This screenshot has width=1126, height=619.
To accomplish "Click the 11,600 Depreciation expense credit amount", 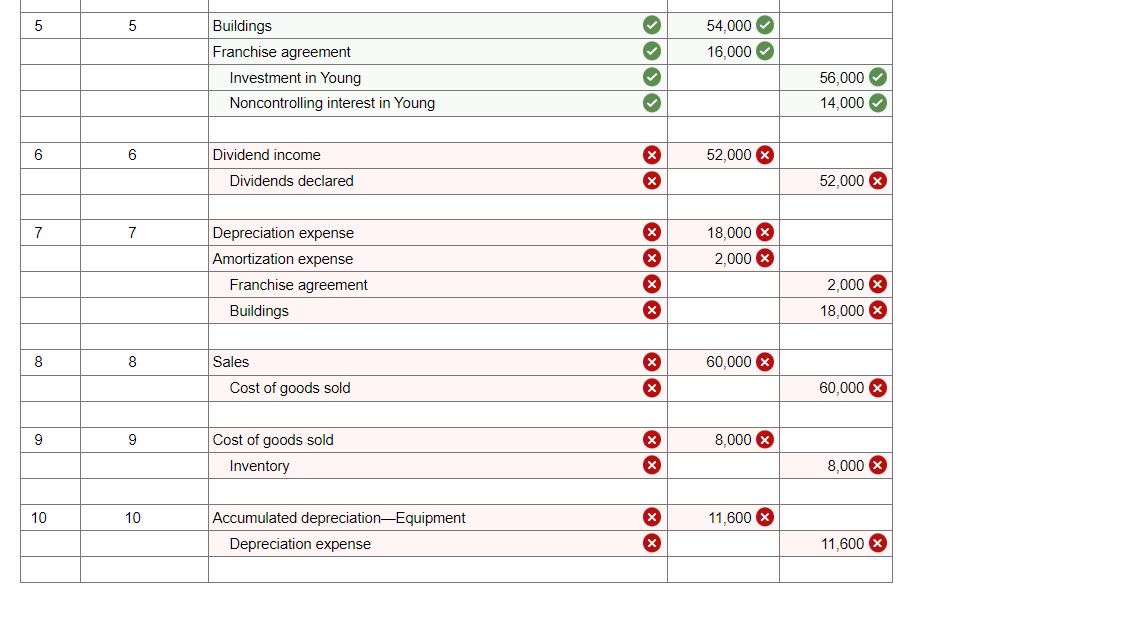I will [842, 544].
